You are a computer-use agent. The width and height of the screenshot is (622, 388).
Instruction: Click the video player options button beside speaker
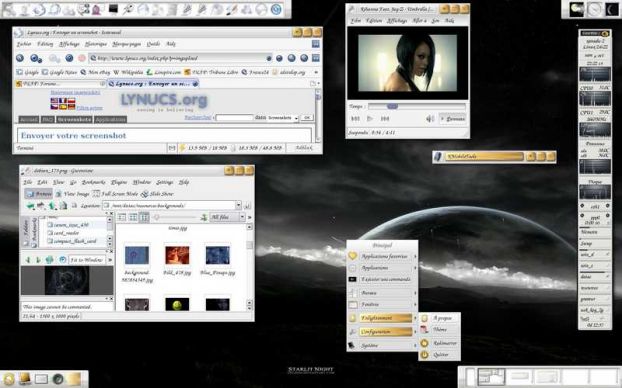[x=452, y=119]
